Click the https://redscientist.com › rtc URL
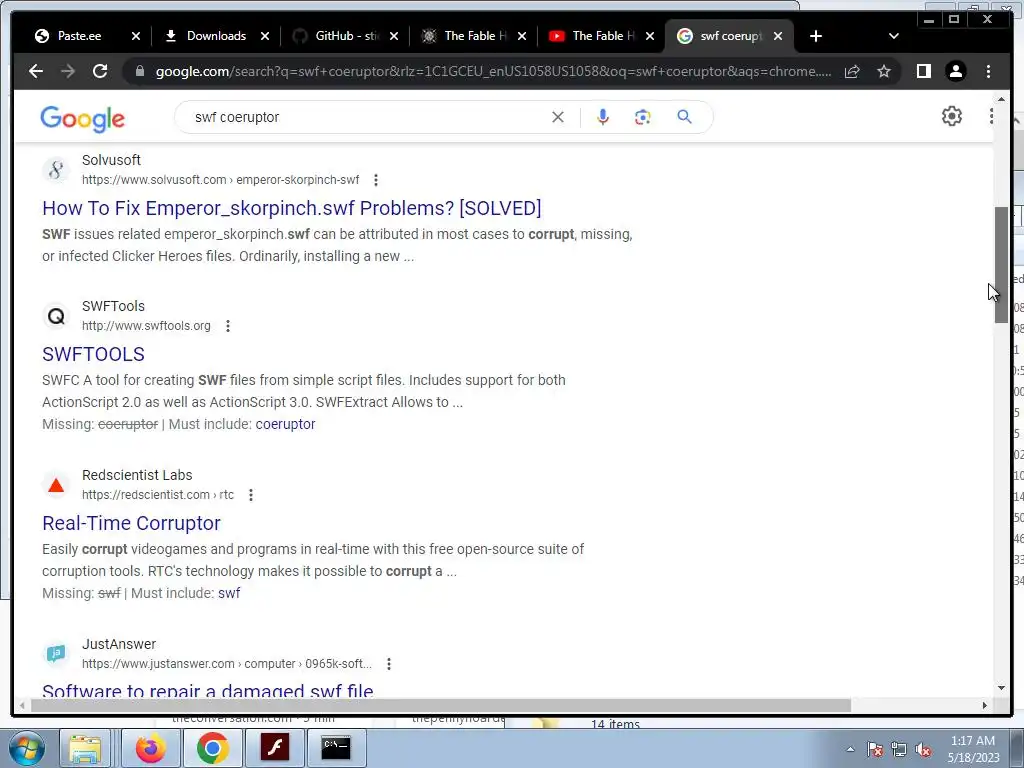 coord(157,495)
